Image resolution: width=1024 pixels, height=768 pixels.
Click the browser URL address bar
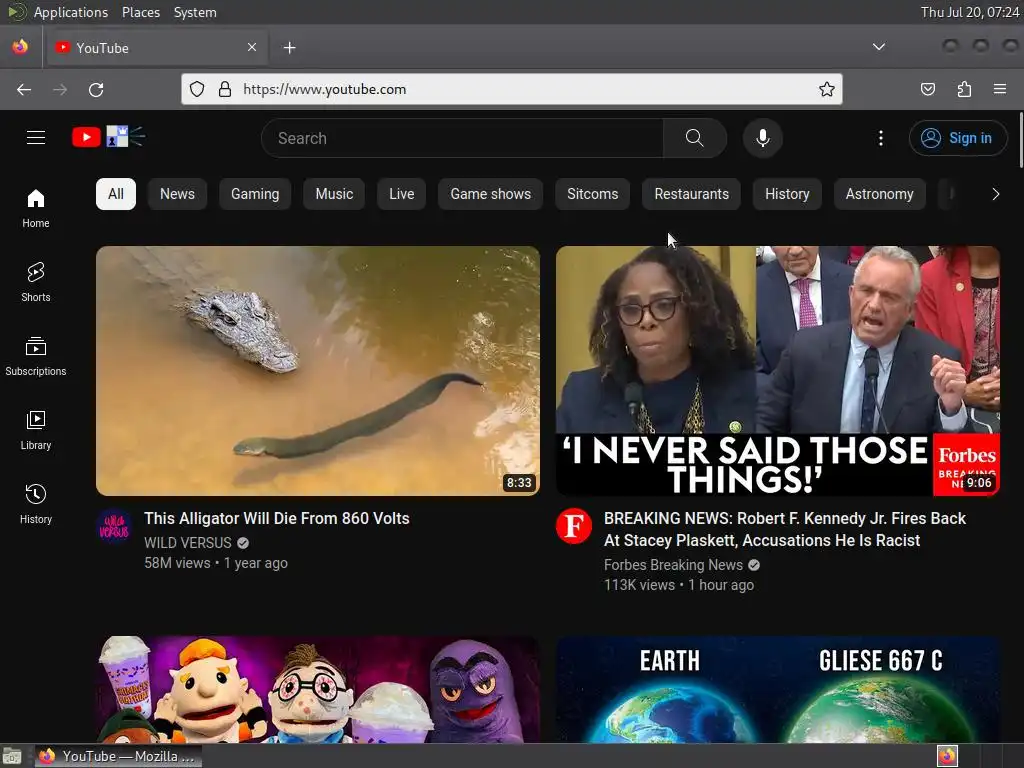(x=511, y=89)
